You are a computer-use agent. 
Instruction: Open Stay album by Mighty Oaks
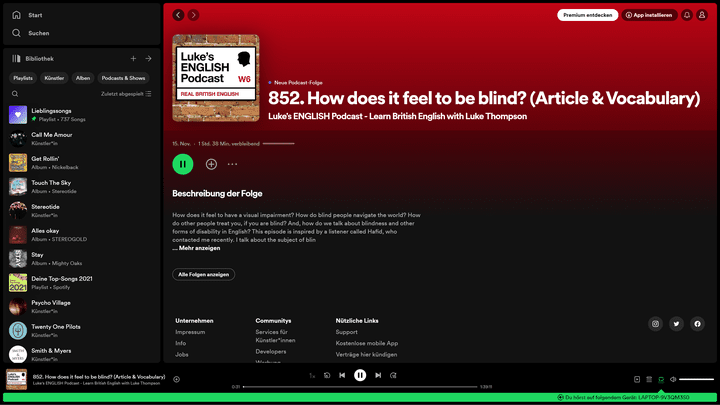pos(82,259)
